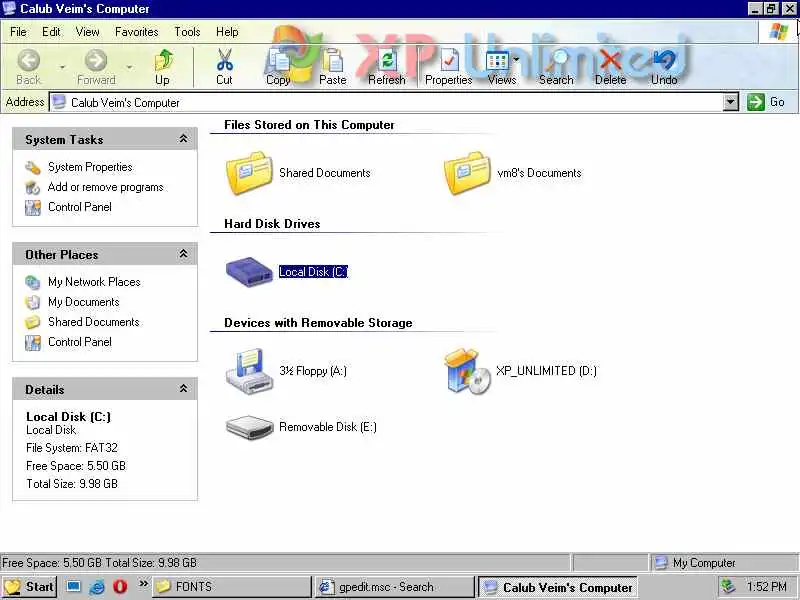Open the Tools menu

point(187,32)
